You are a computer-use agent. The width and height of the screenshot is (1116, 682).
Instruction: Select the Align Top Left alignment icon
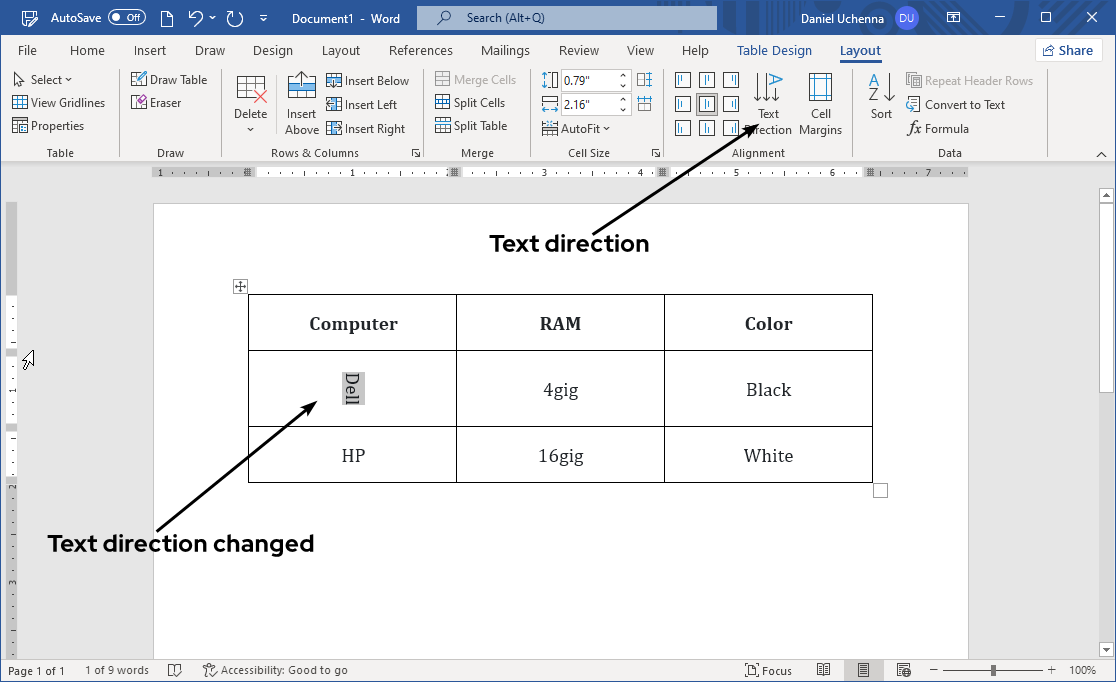pos(682,80)
